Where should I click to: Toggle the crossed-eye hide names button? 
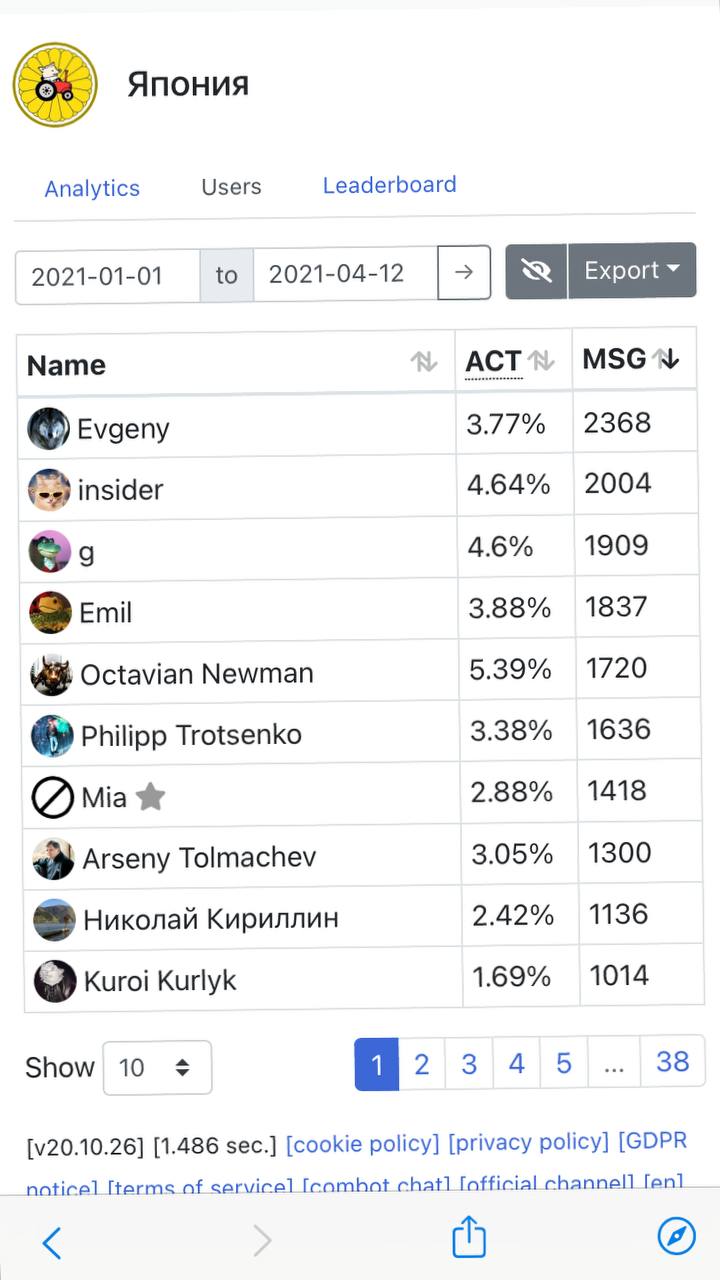pyautogui.click(x=537, y=271)
